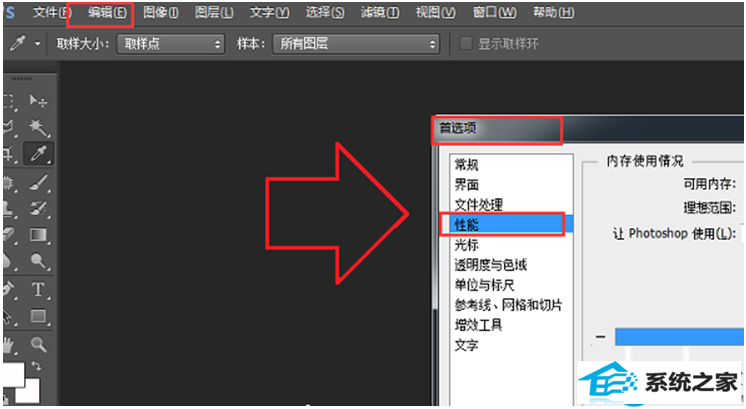This screenshot has width=746, height=409.
Task: Select the Rectangle shape tool
Action: (x=38, y=316)
